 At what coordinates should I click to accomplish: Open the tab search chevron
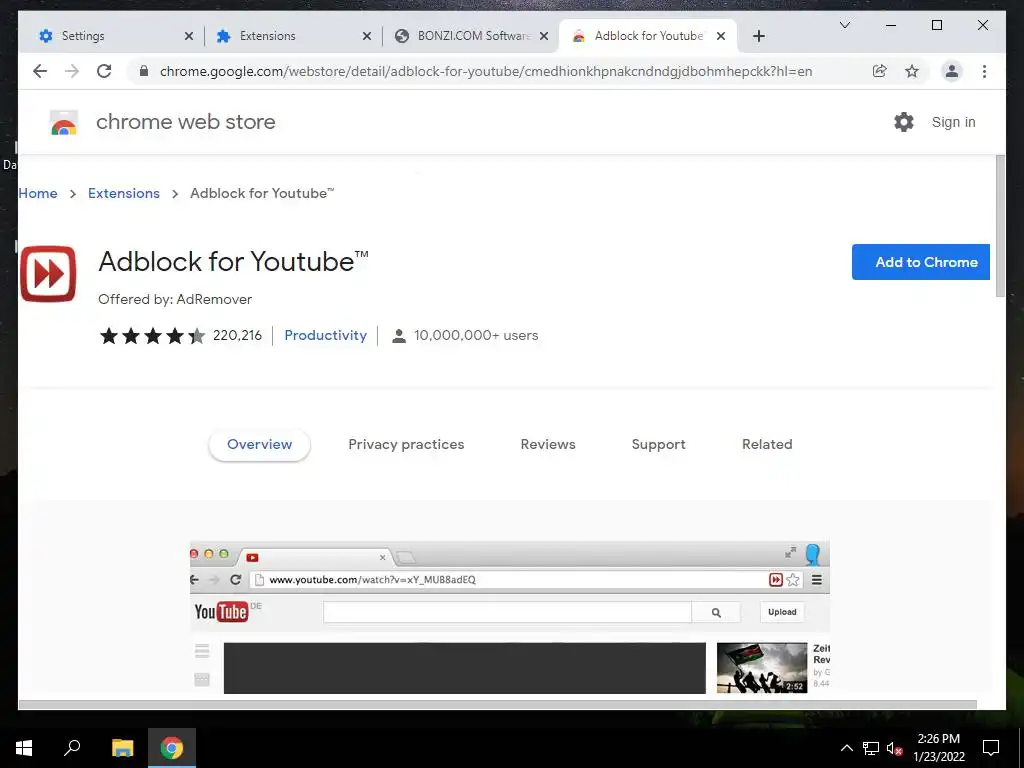844,25
